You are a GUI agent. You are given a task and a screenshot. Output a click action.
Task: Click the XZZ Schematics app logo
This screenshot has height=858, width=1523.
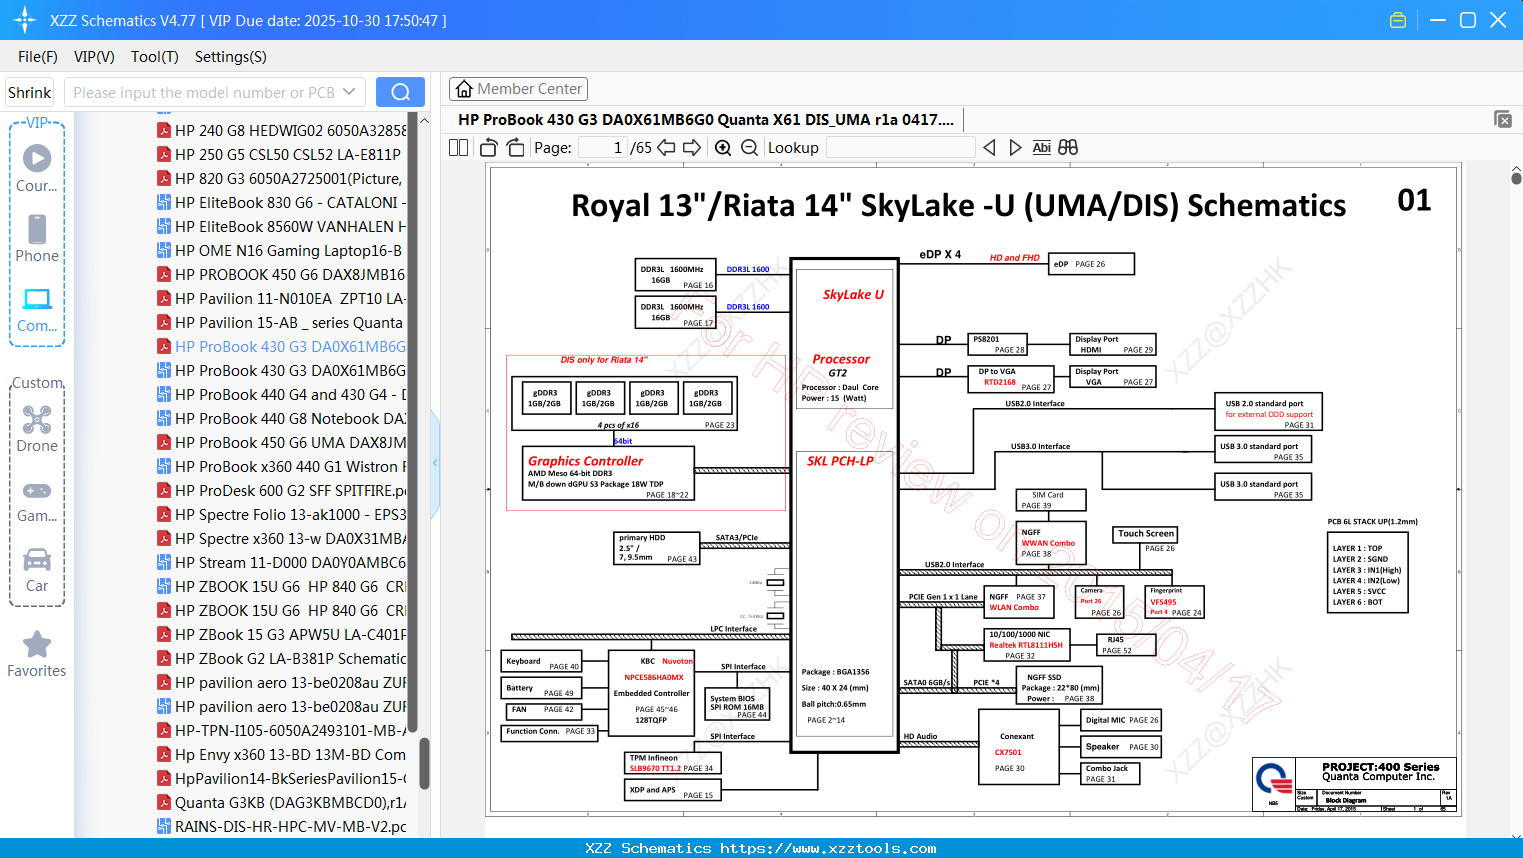[x=25, y=20]
